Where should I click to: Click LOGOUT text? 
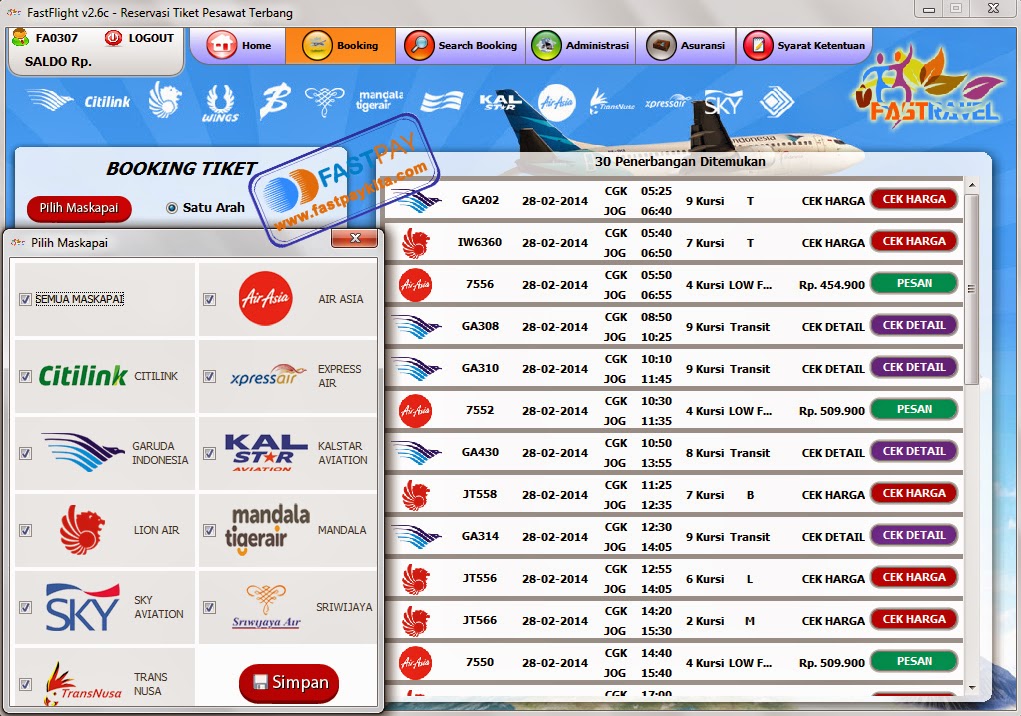coord(151,38)
